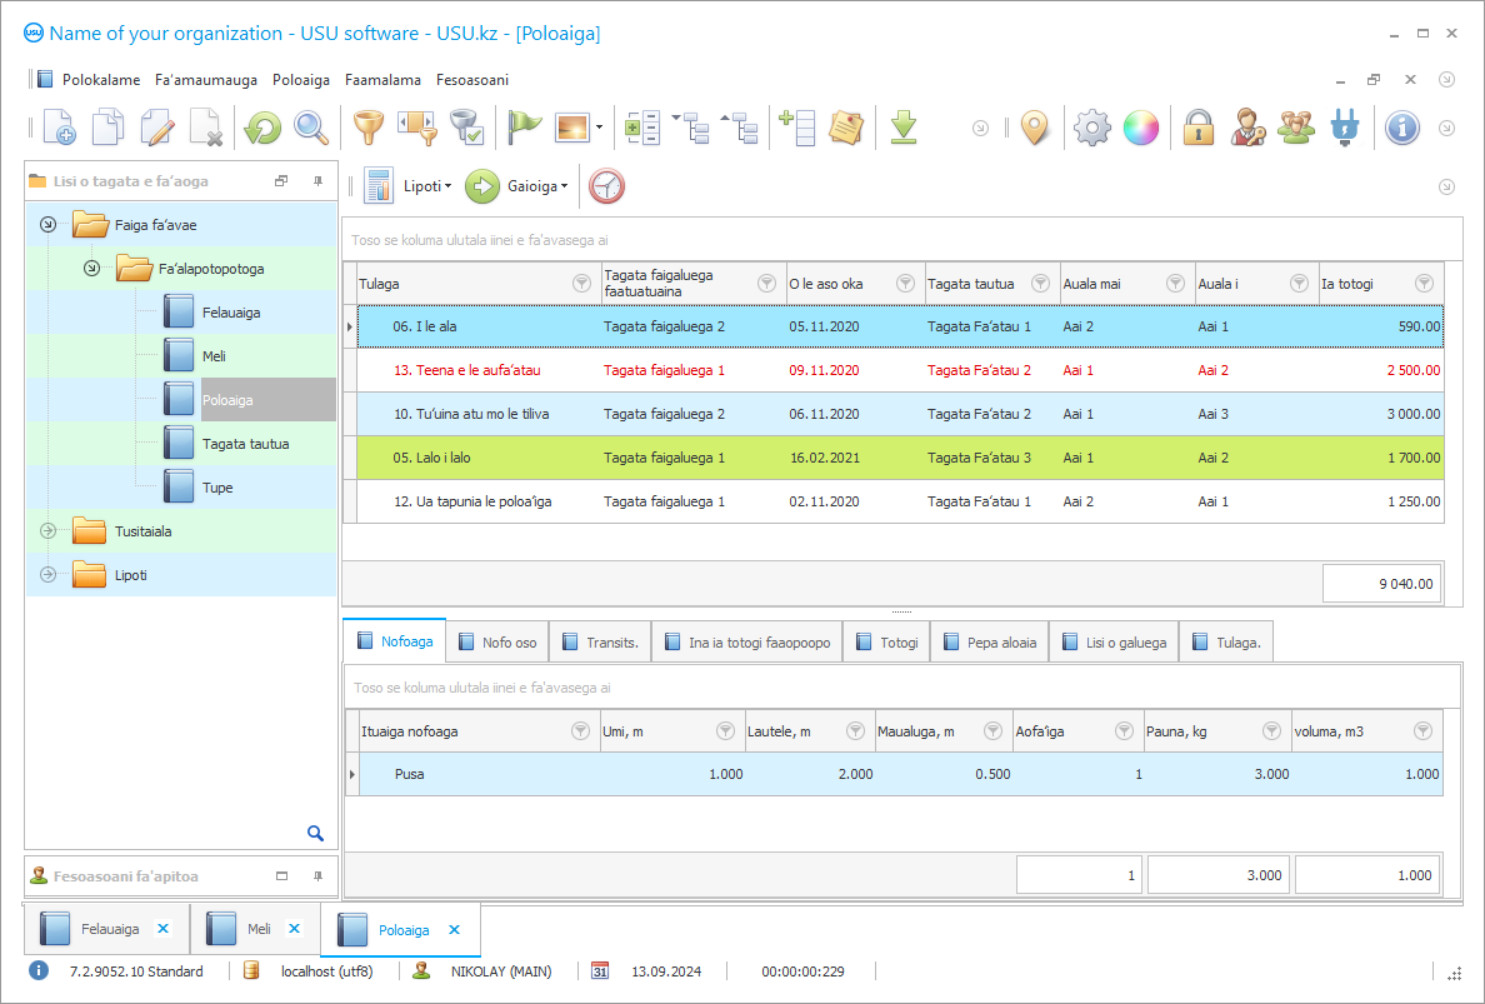Viewport: 1485px width, 1004px height.
Task: Close the Poloaiga bottom tab
Action: pos(454,930)
